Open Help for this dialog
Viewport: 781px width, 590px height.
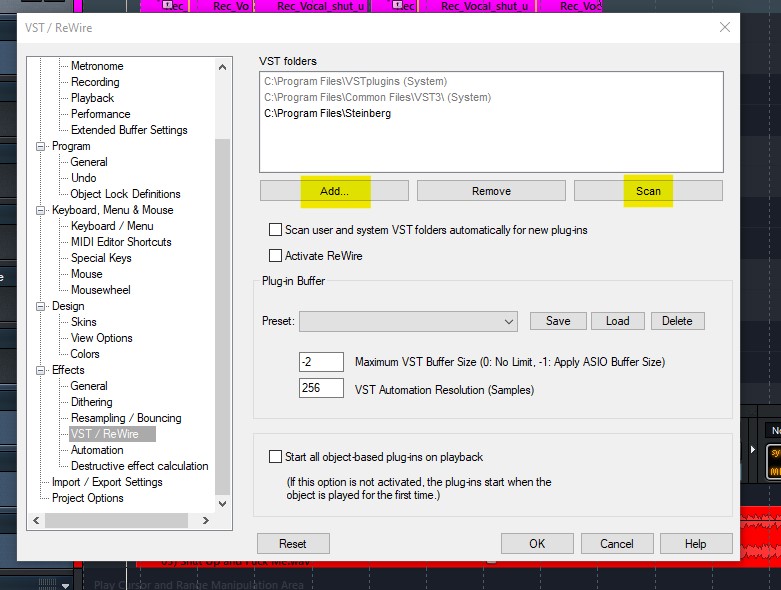[x=696, y=544]
